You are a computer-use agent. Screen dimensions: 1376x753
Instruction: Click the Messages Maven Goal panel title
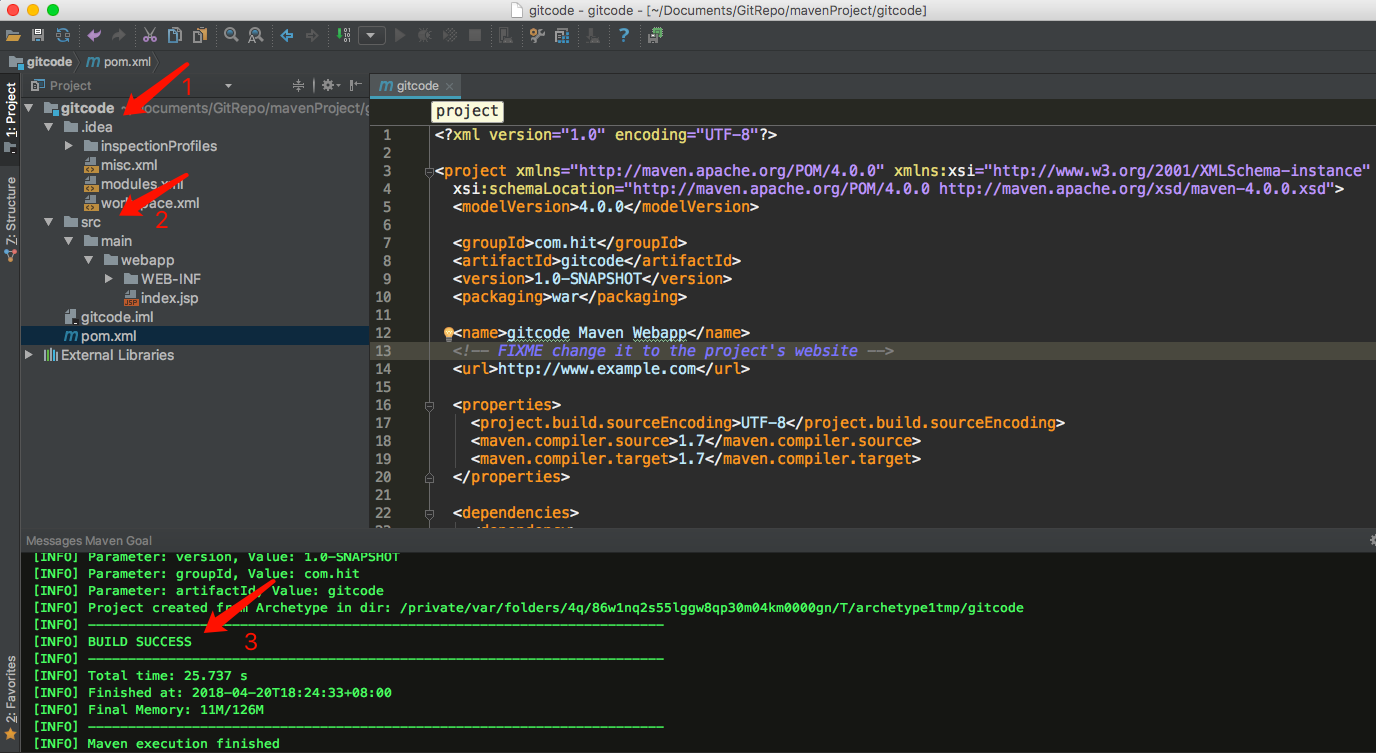89,541
